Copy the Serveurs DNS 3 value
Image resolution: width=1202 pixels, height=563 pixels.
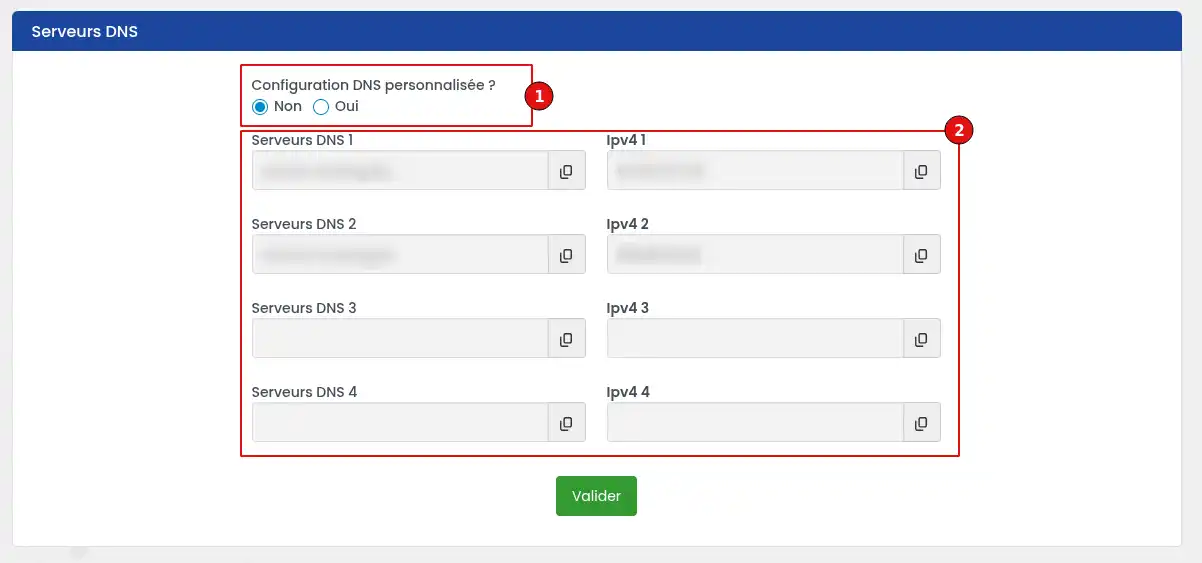coord(566,339)
